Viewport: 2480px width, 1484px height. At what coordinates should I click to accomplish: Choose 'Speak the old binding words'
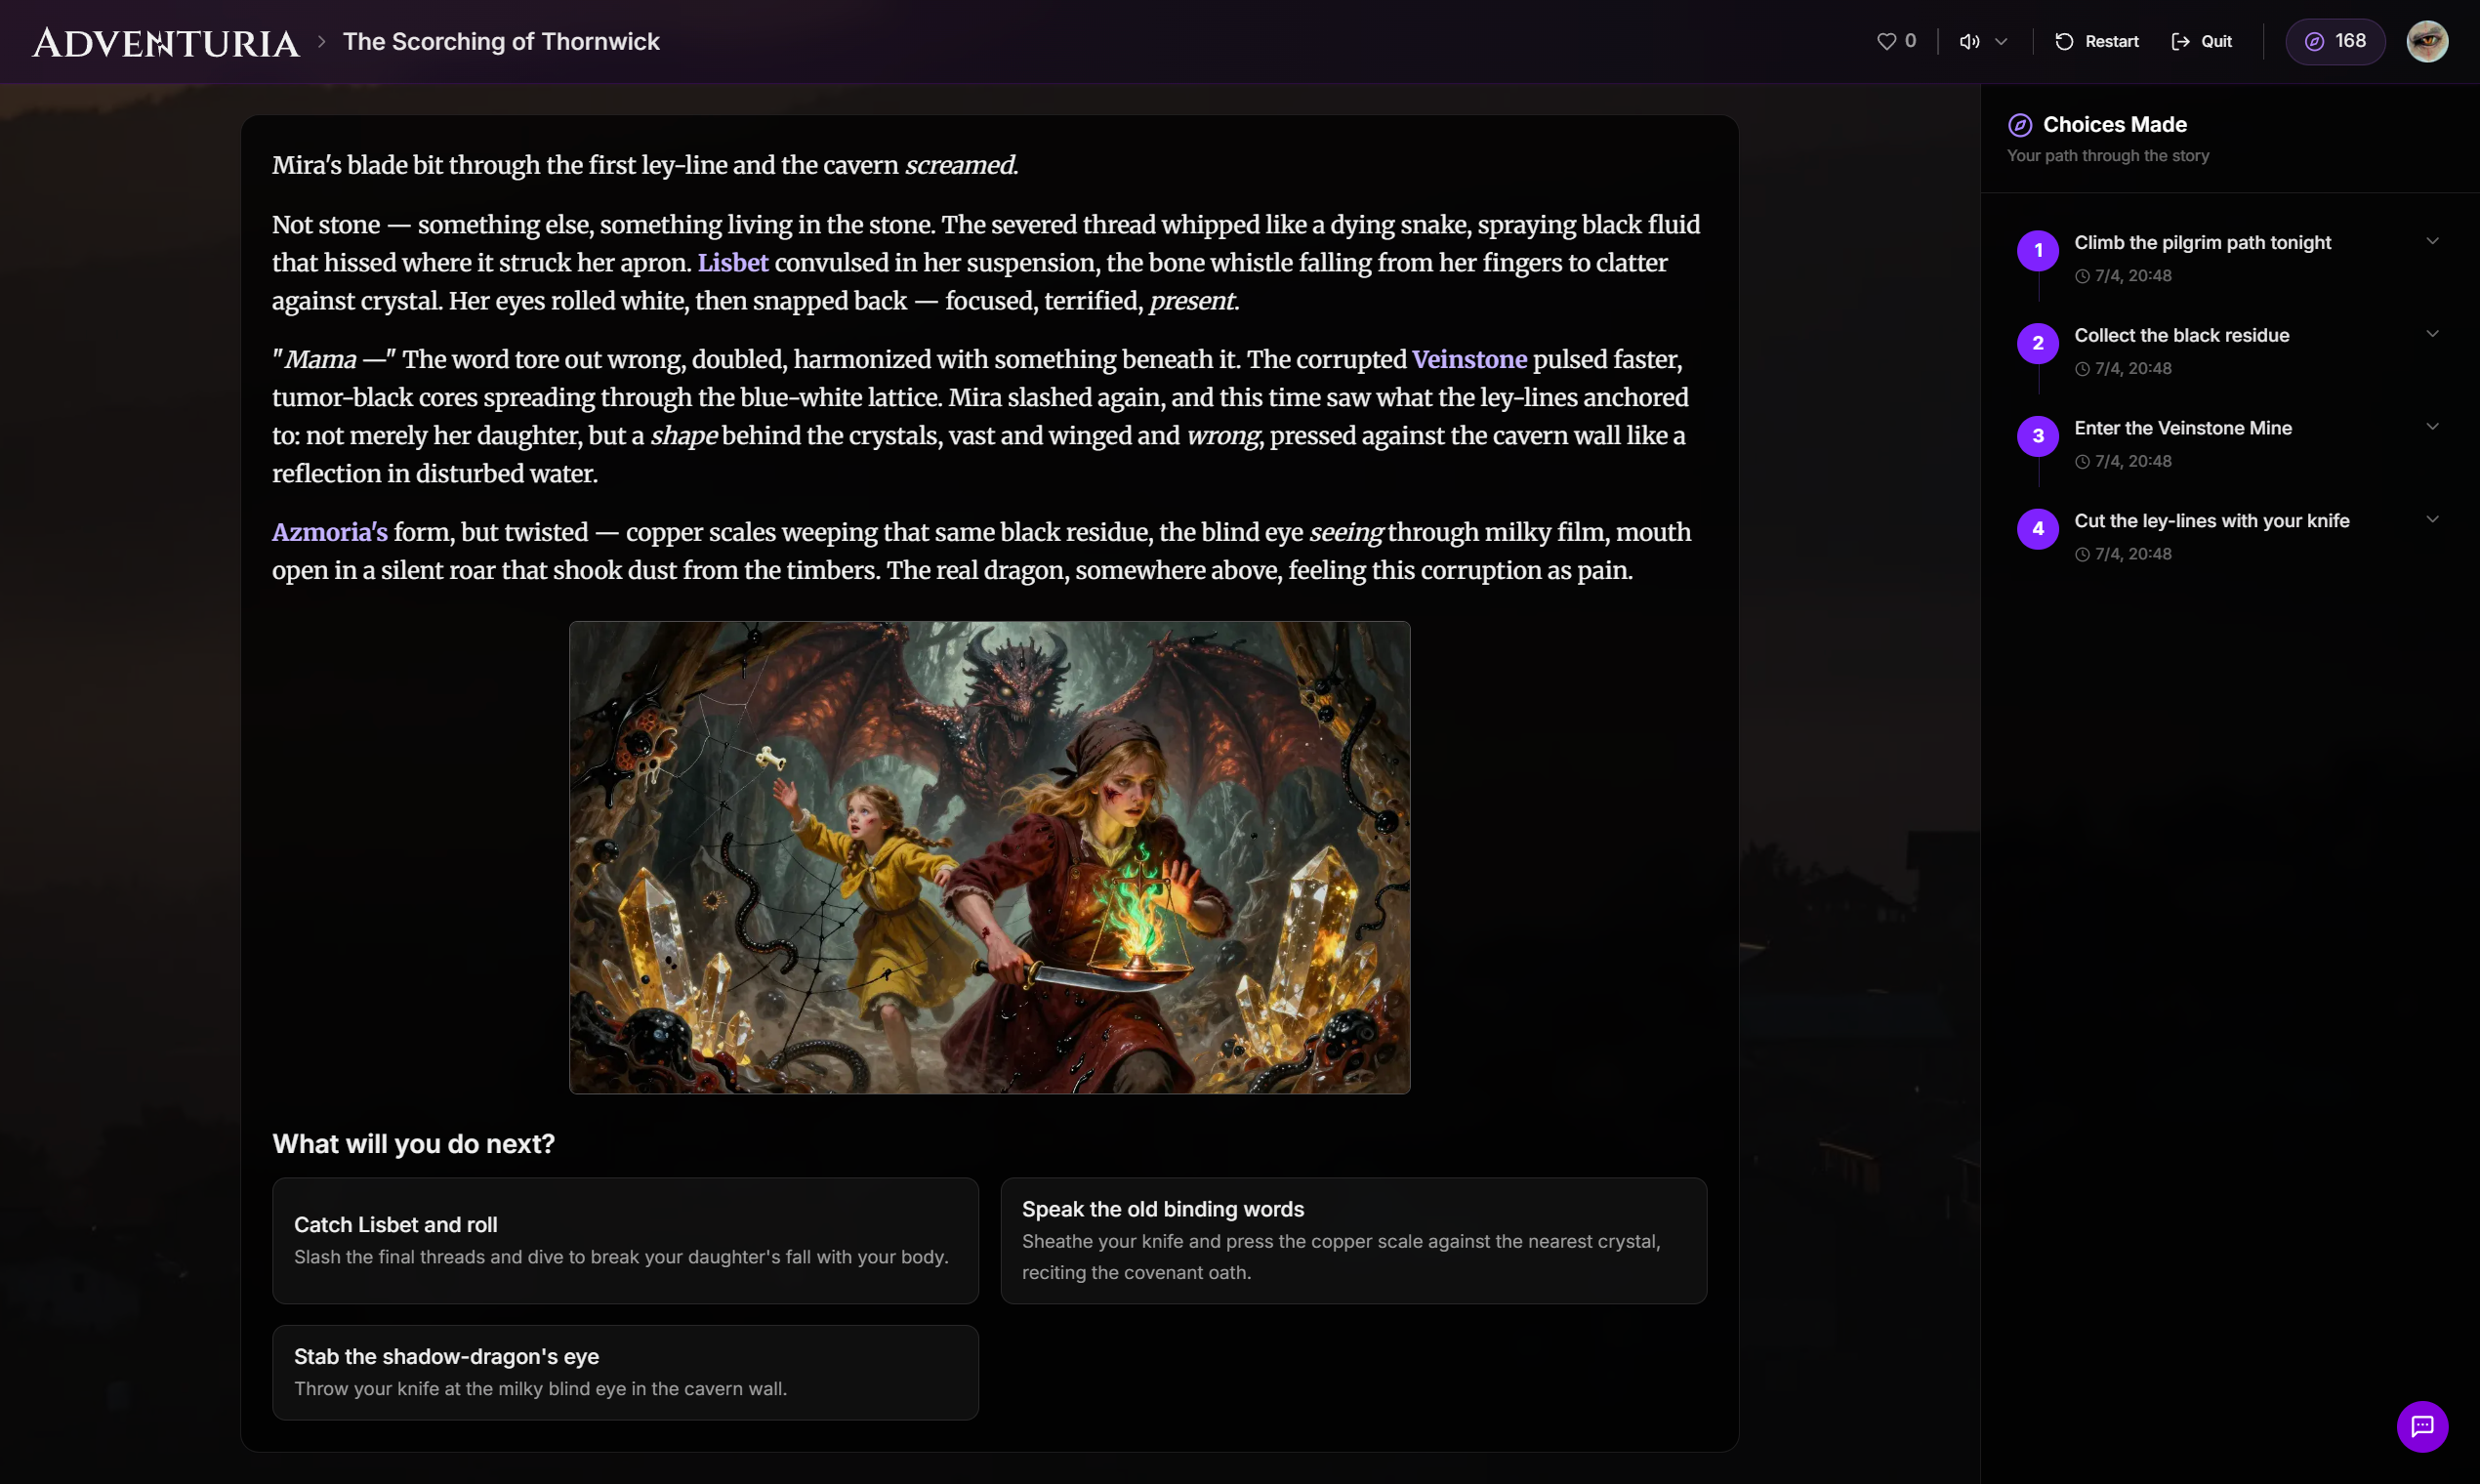1353,1240
